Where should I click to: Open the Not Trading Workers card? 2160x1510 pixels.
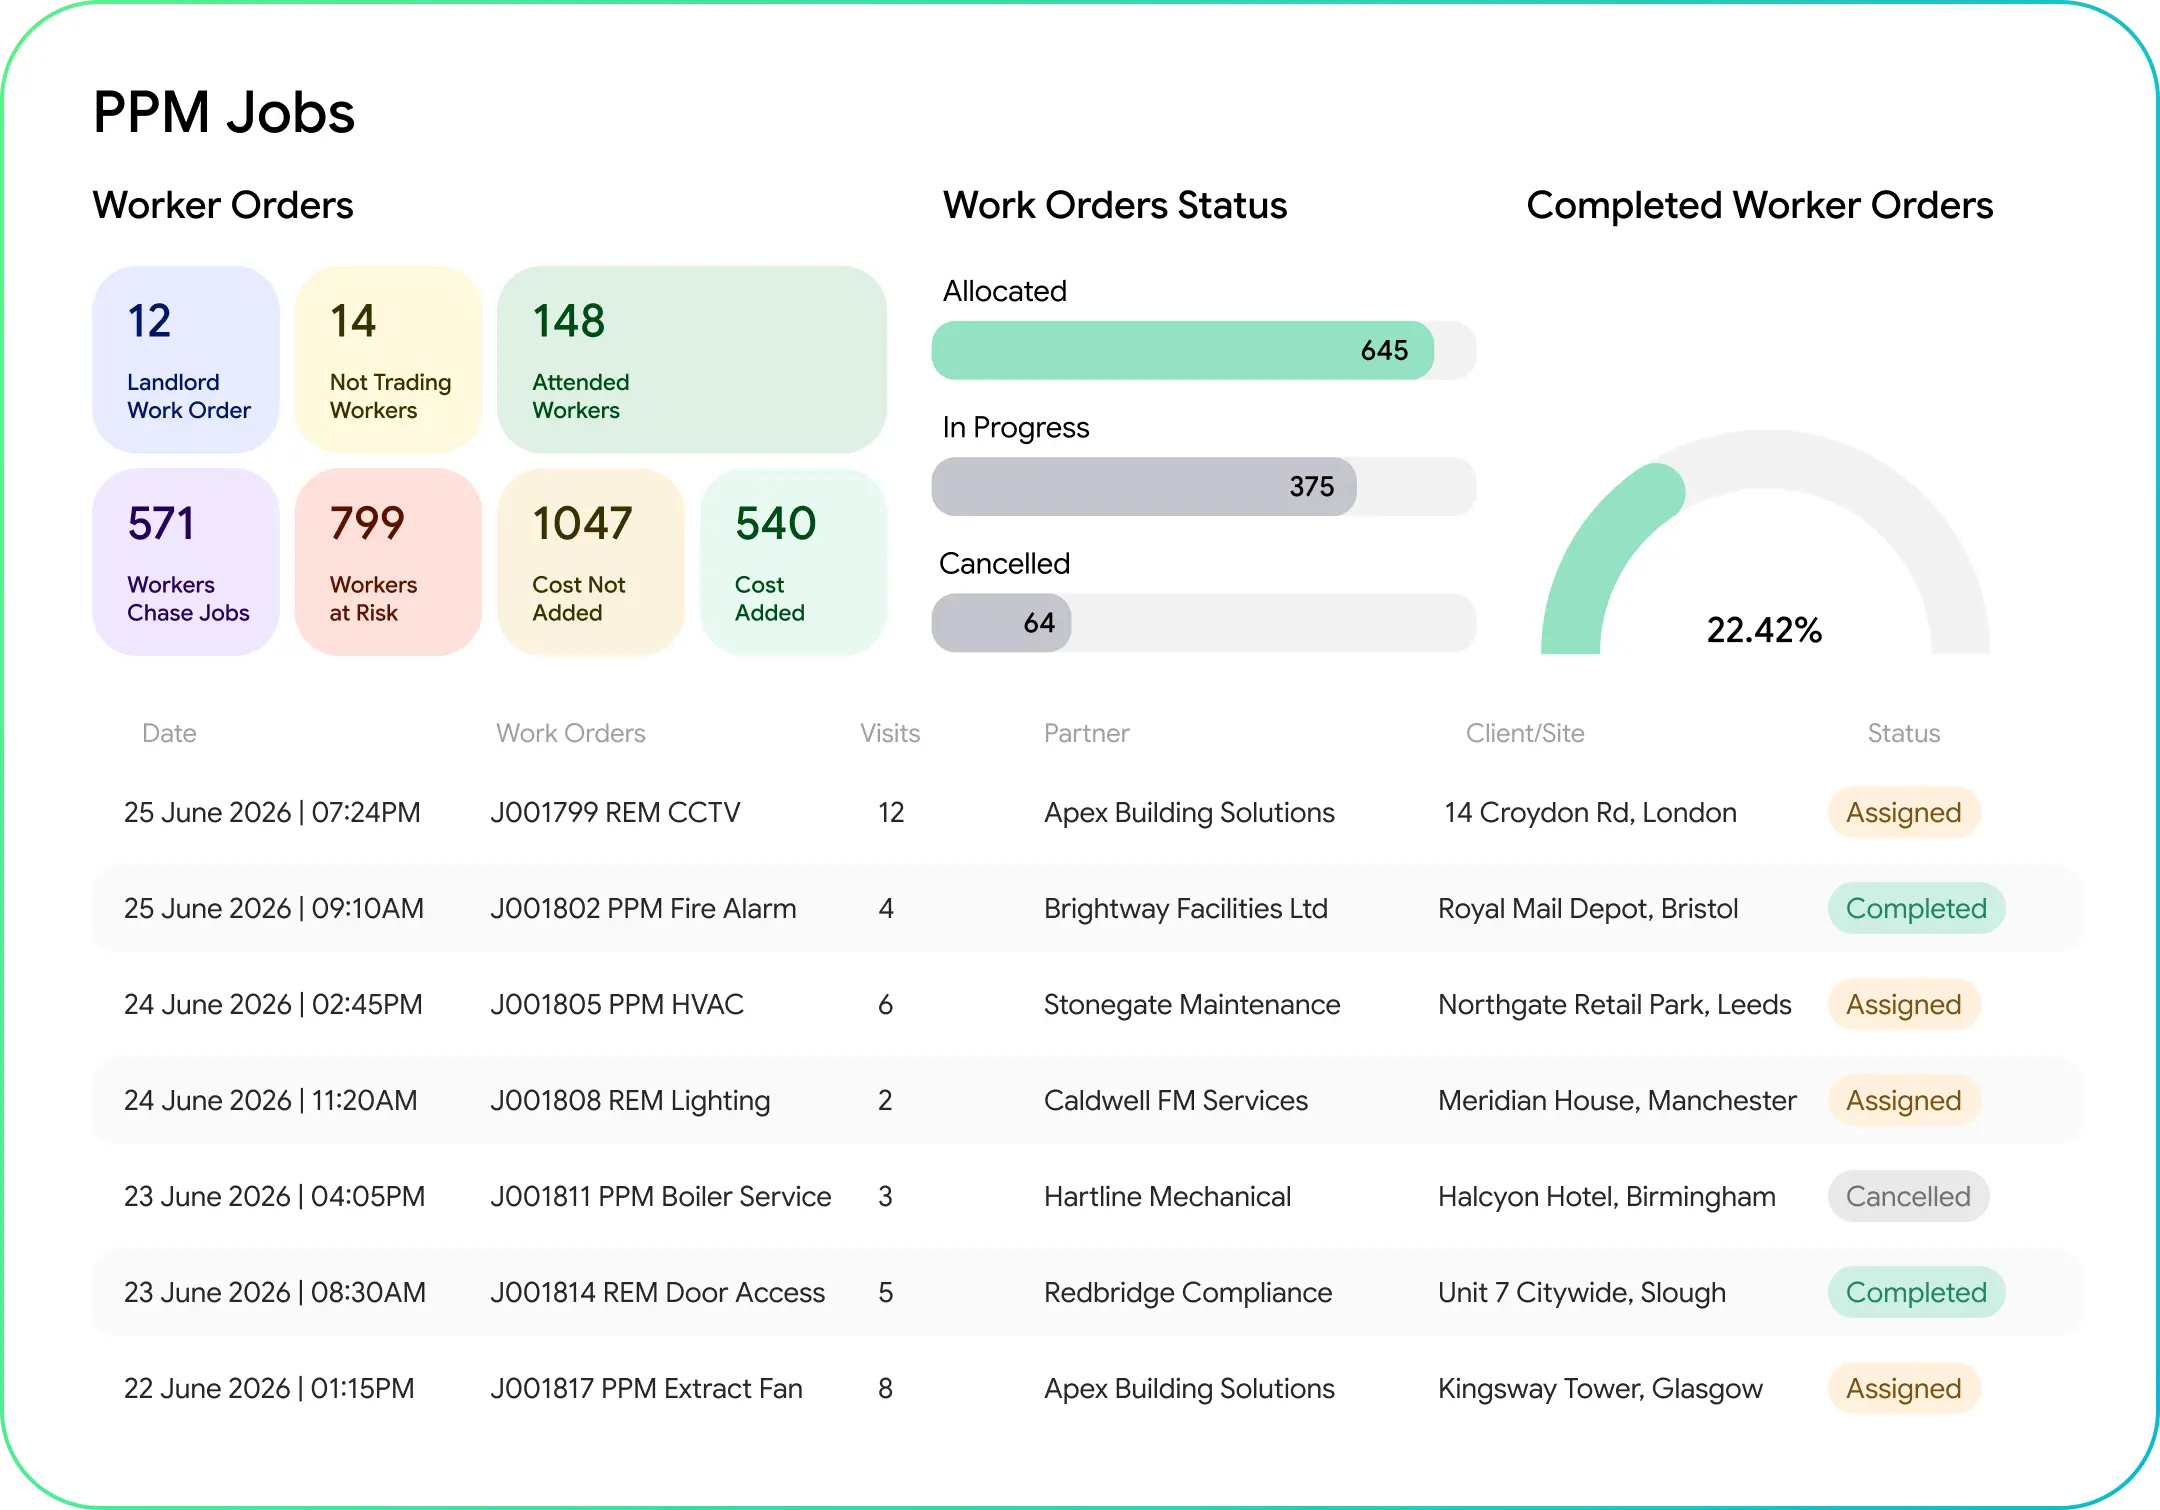click(x=388, y=359)
